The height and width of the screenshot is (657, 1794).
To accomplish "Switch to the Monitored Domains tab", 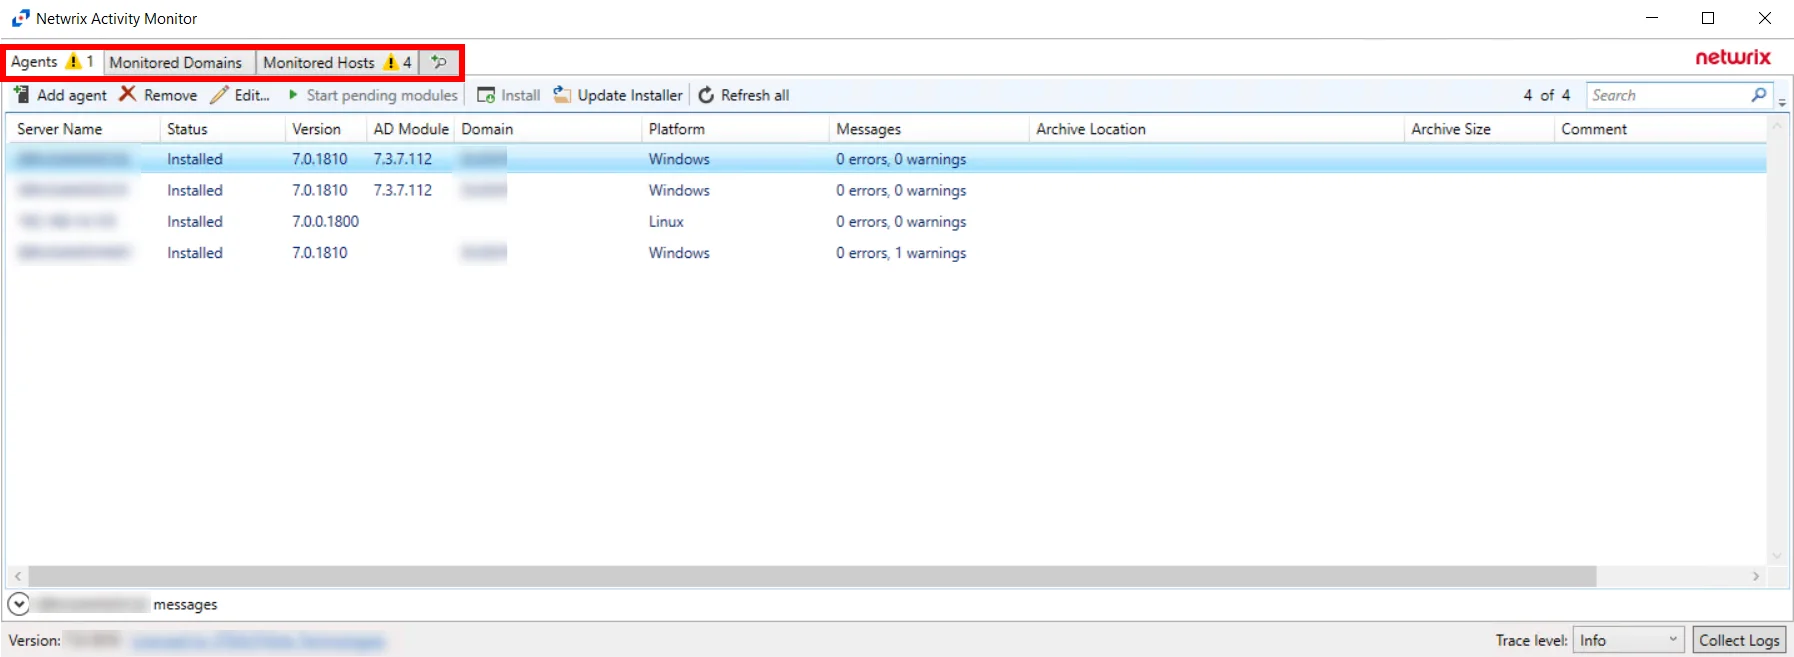I will [176, 62].
